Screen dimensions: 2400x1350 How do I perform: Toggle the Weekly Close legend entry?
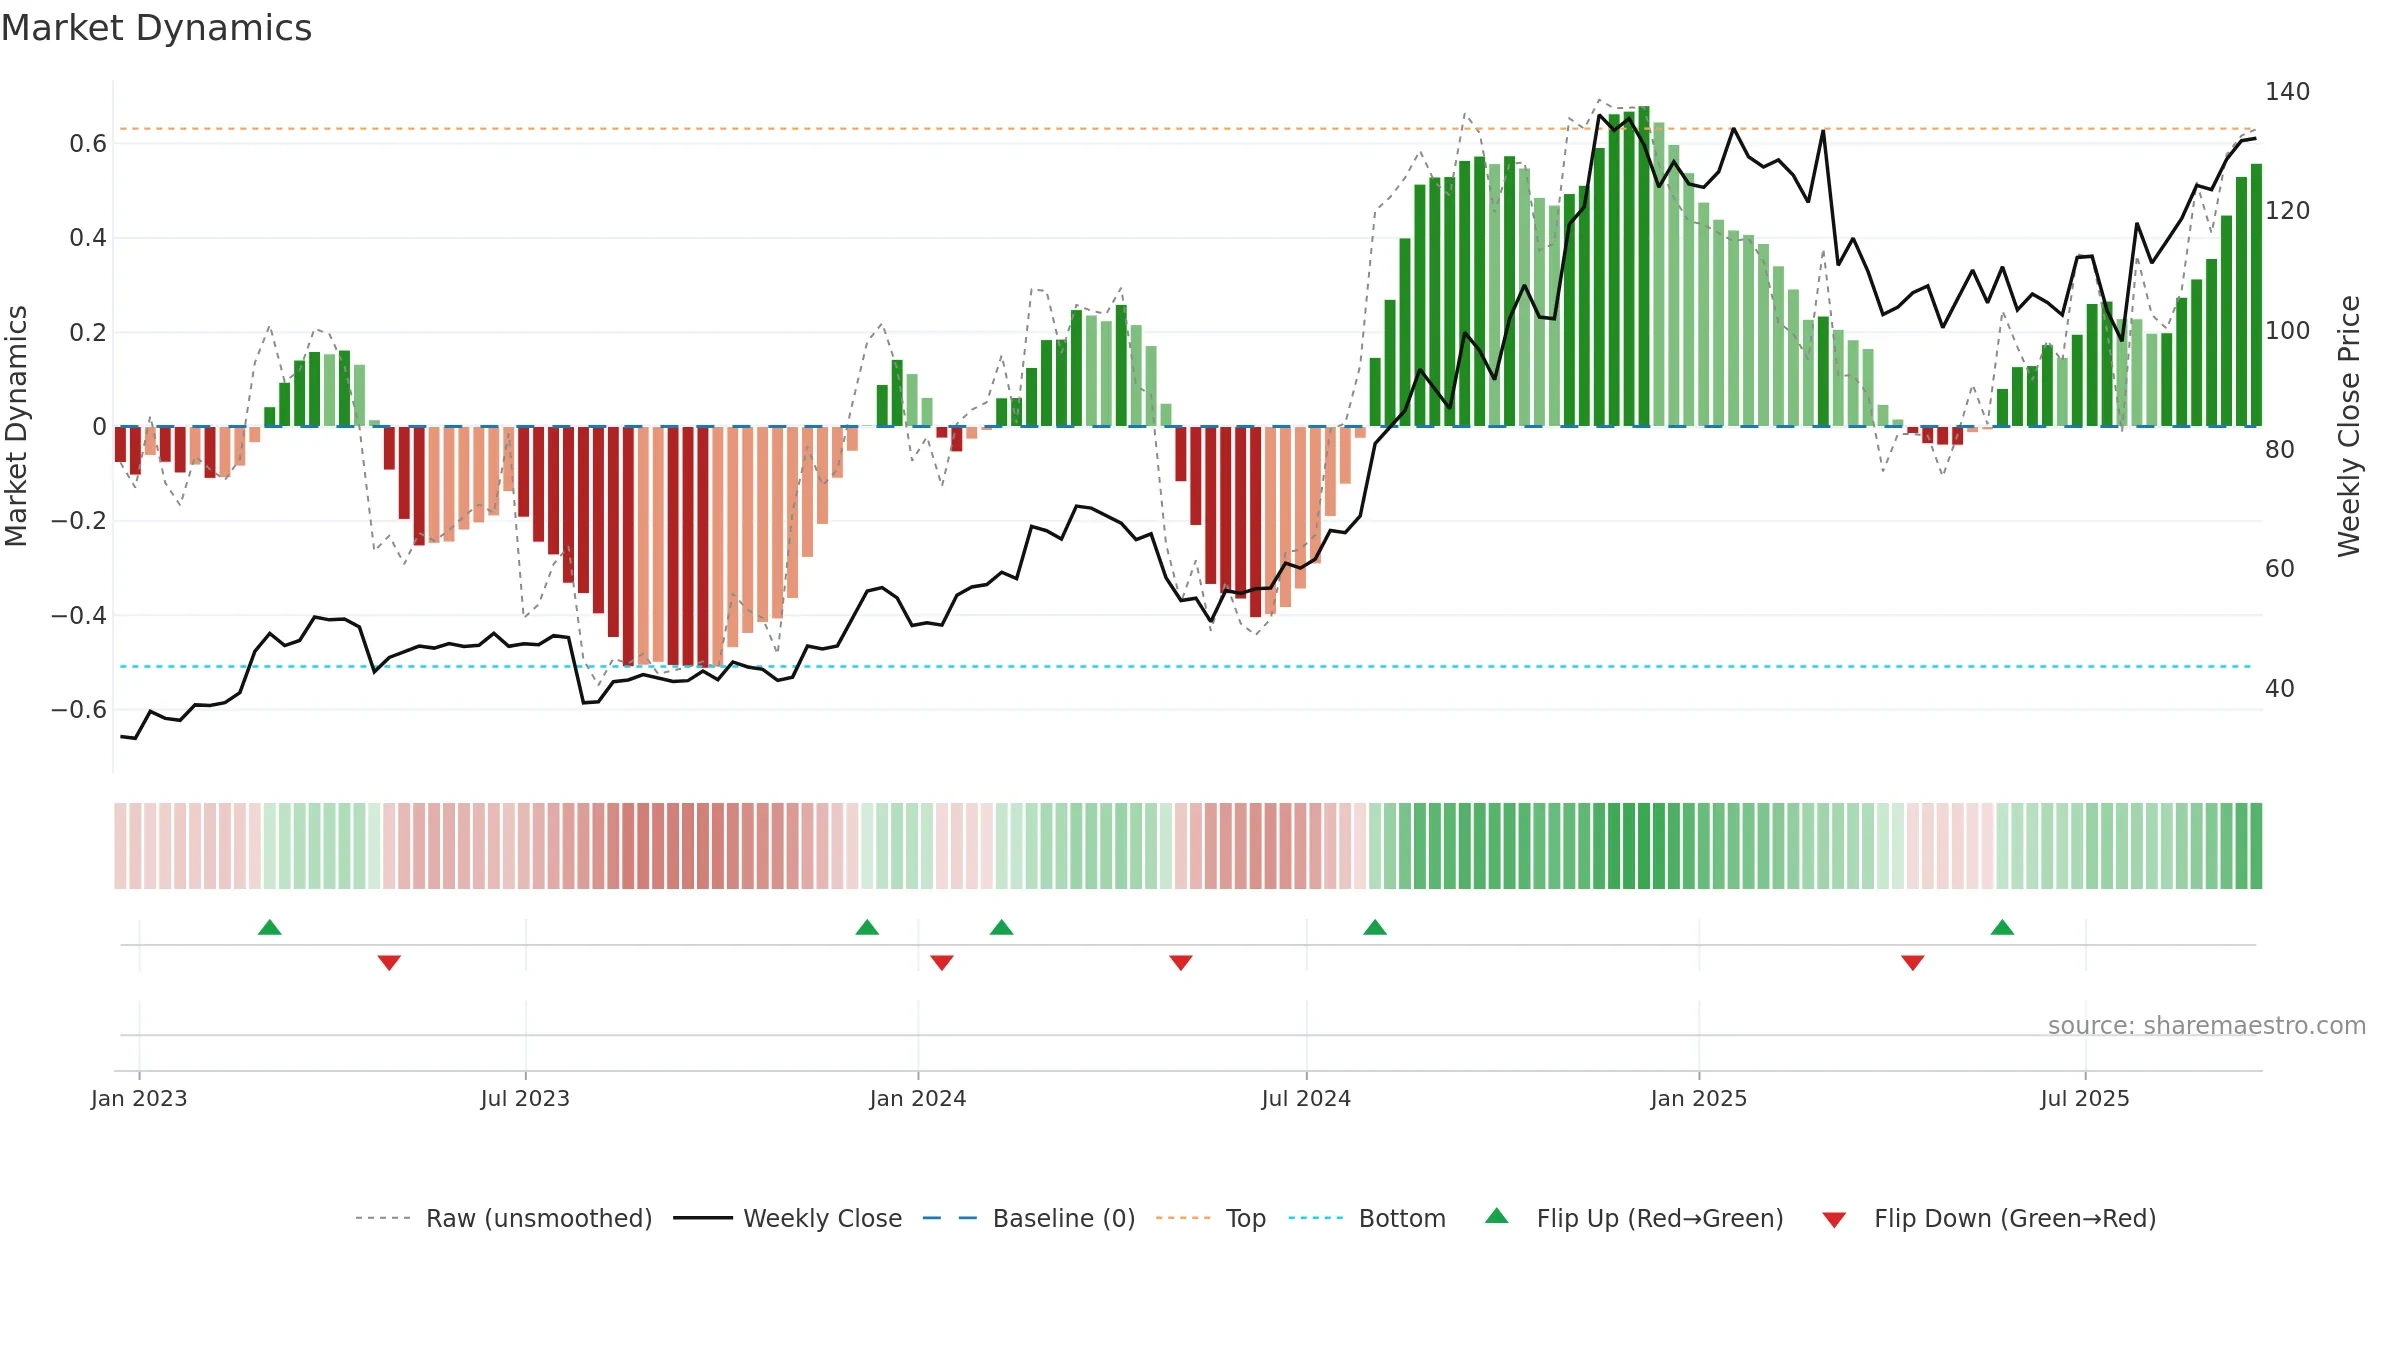788,1218
